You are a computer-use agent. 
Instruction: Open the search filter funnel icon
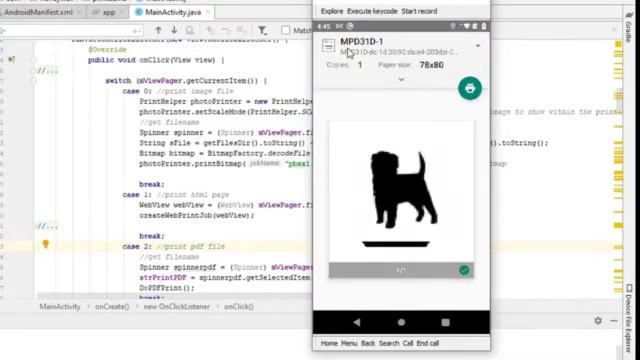click(262, 30)
